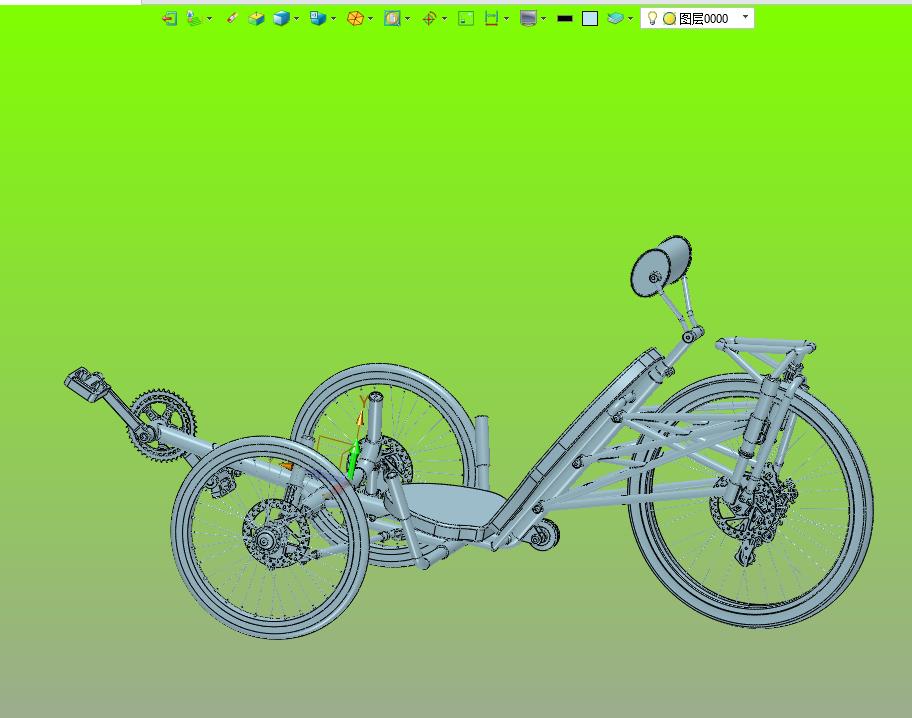The height and width of the screenshot is (718, 912).
Task: Toggle the yellow circle layer status indicator
Action: [669, 18]
